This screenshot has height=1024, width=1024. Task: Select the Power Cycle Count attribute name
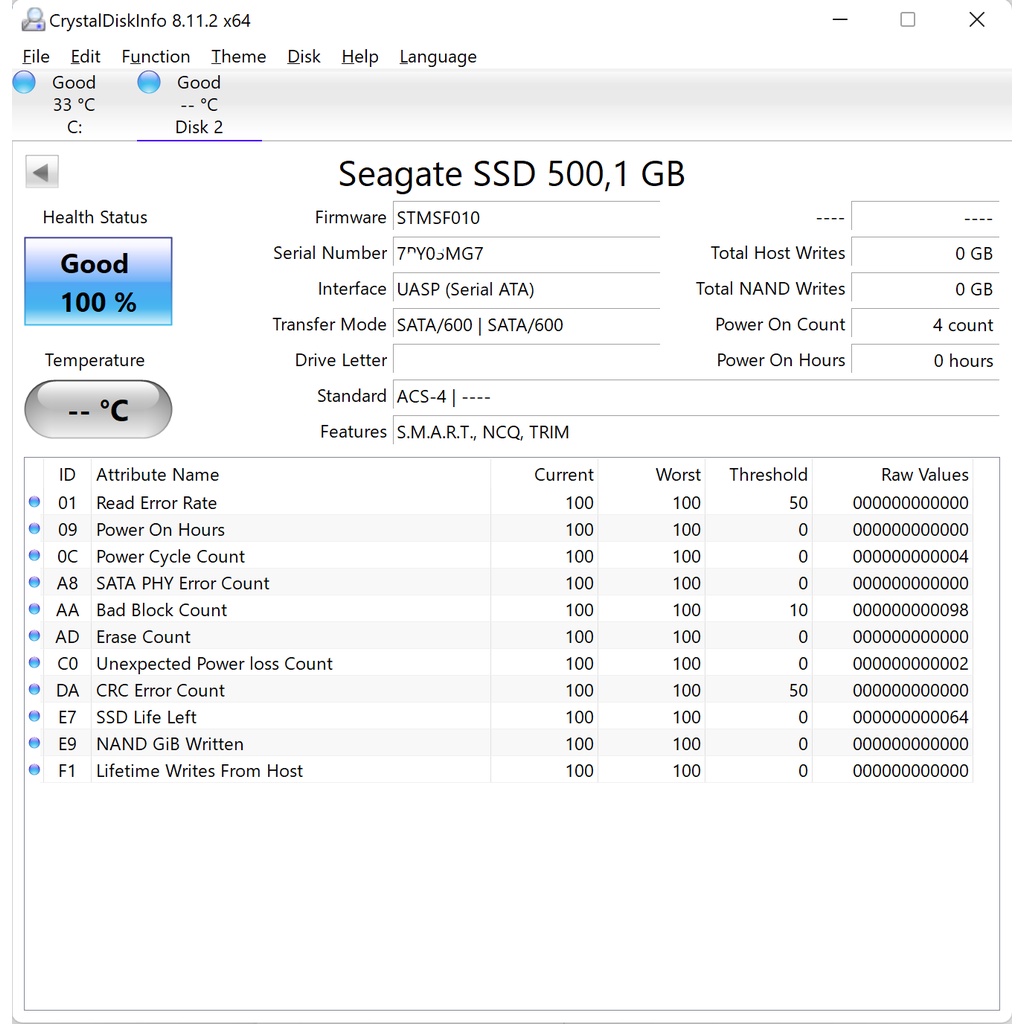170,556
